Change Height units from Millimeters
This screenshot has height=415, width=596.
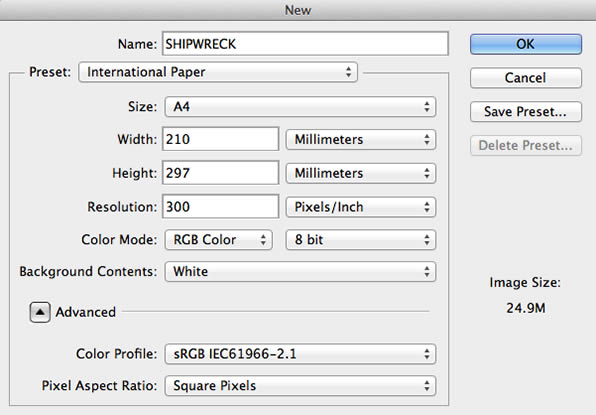(361, 173)
